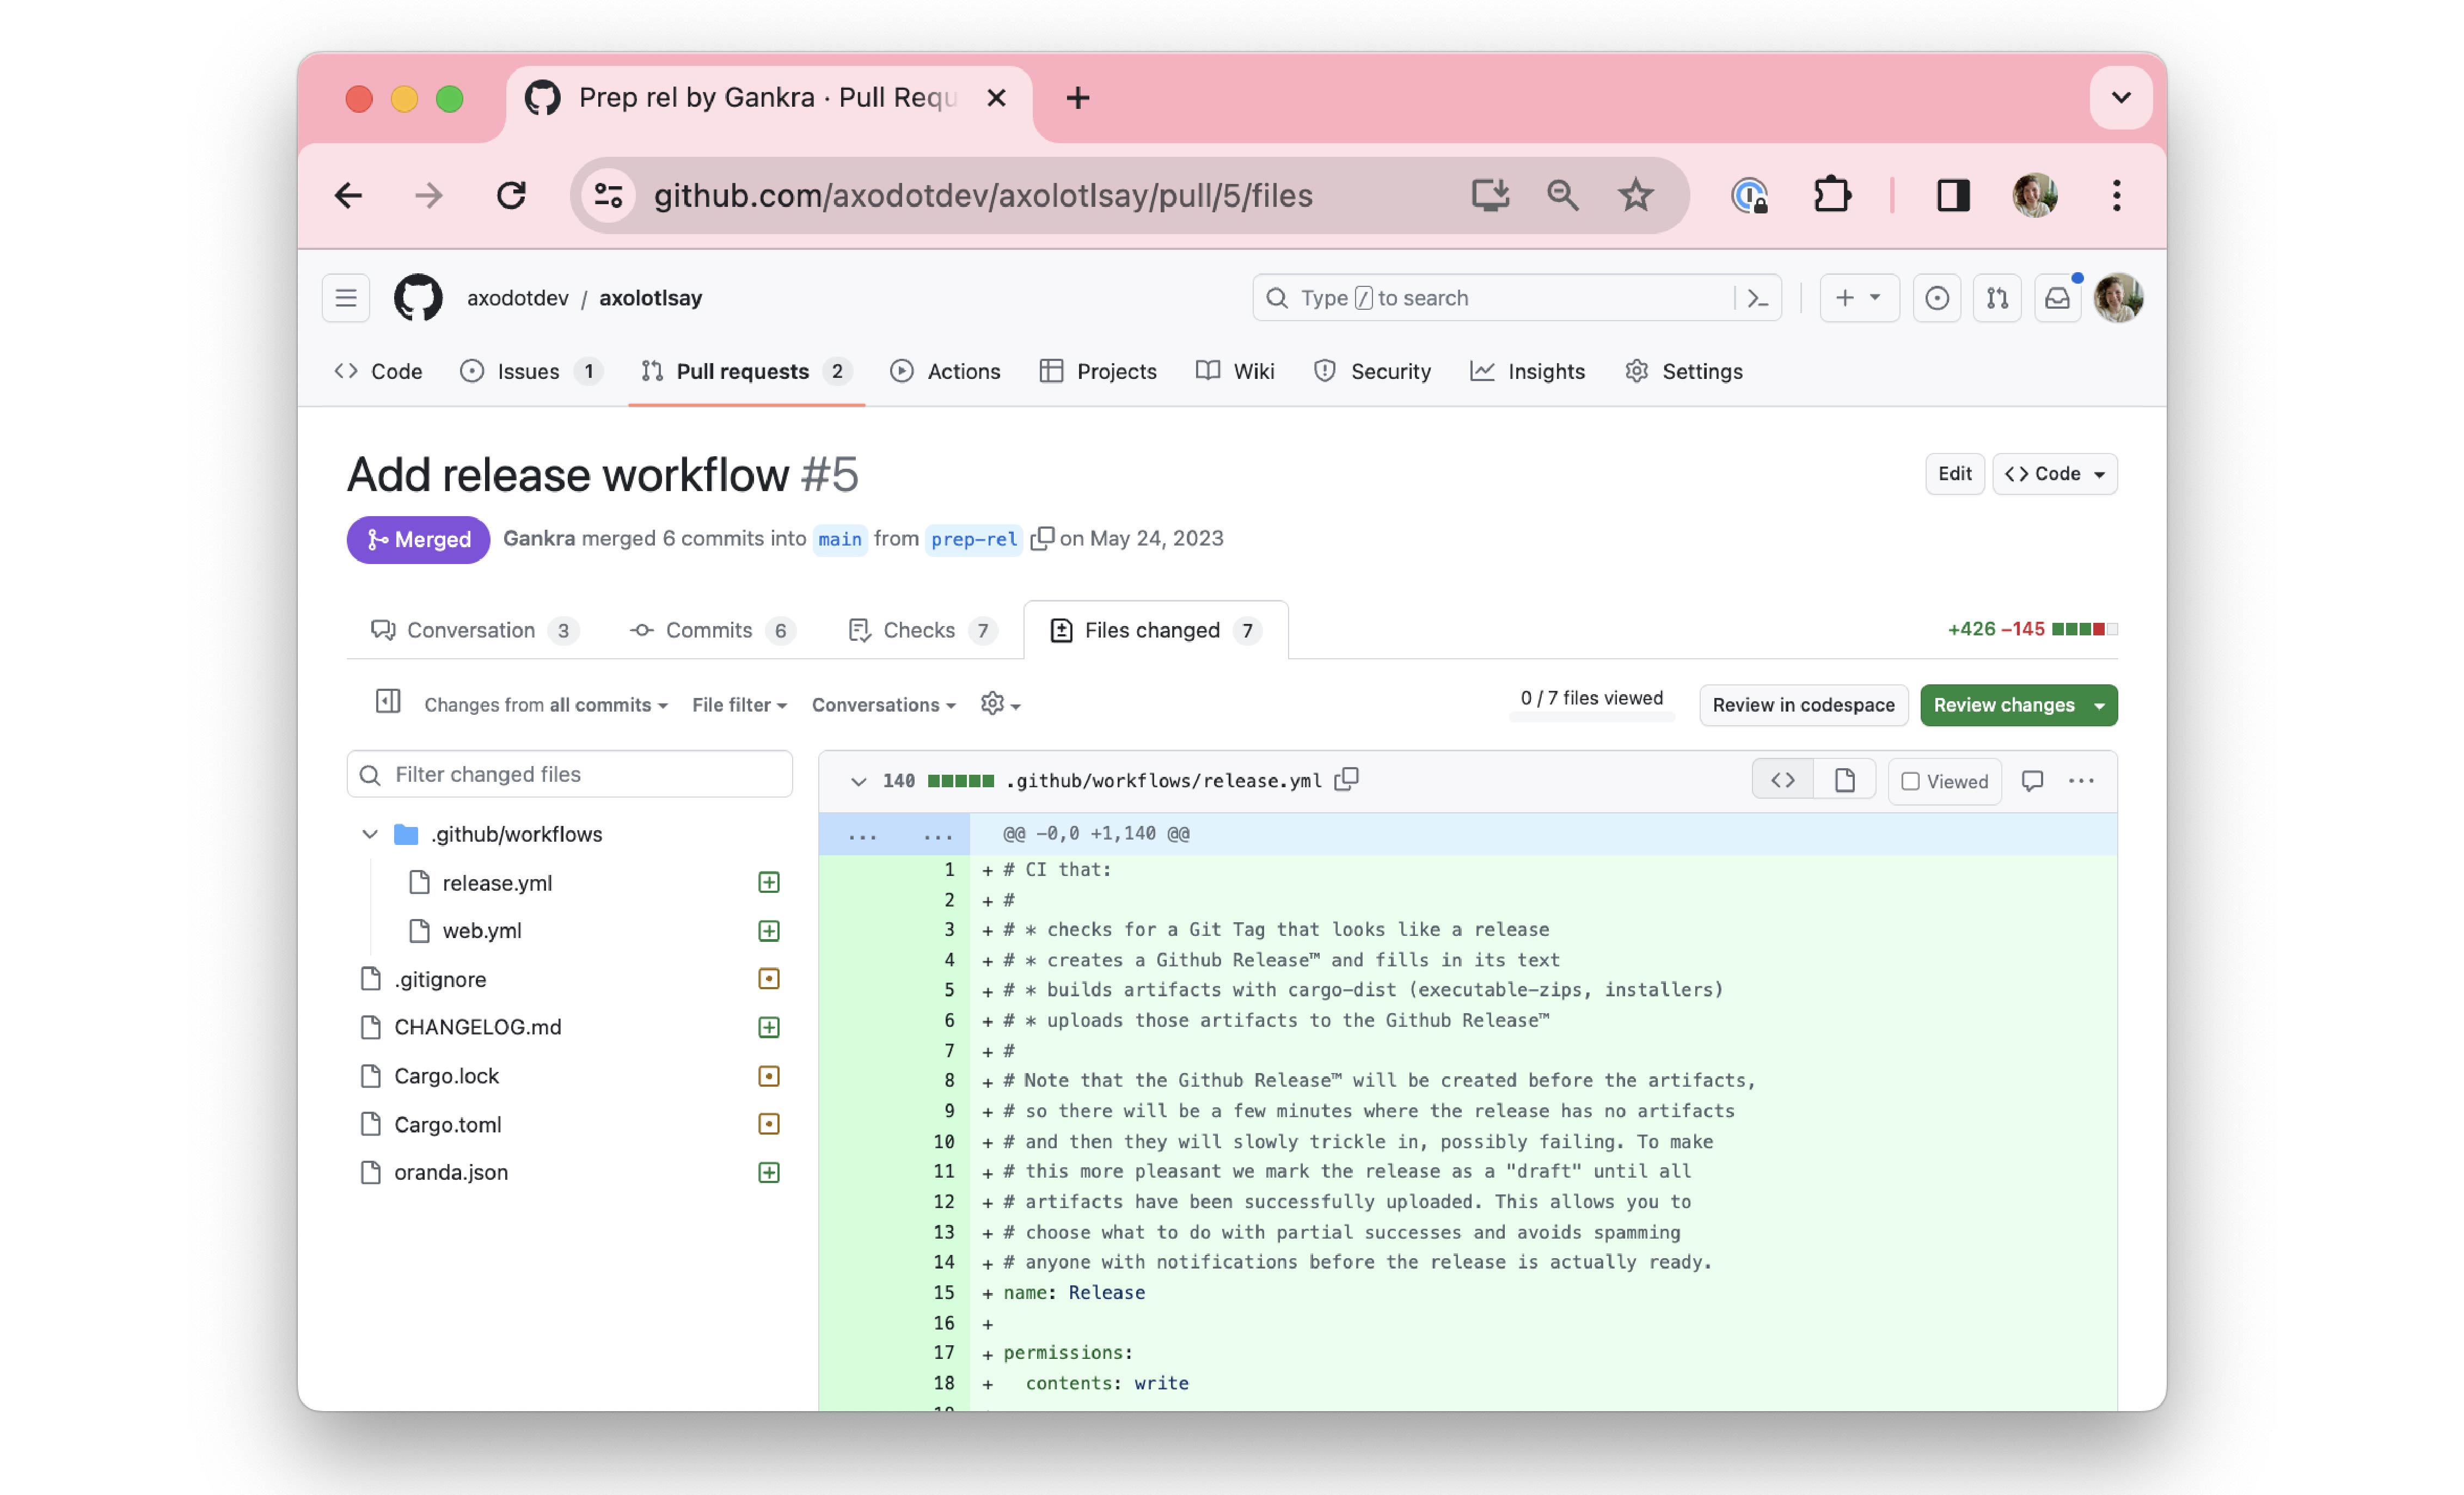Mark release.yml as Viewed
The image size is (2464, 1495).
[1944, 781]
